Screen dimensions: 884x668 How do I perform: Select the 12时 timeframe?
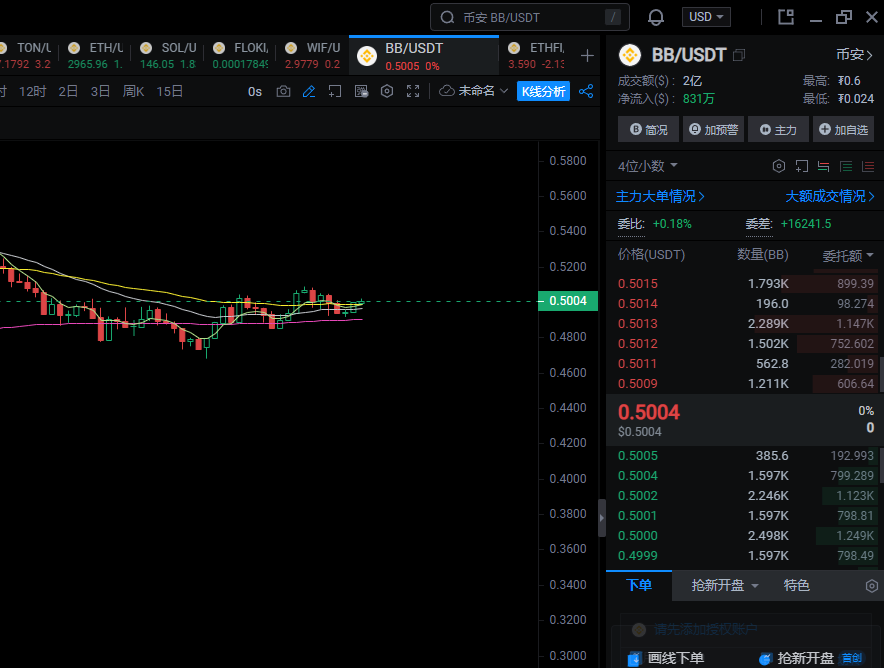[32, 91]
